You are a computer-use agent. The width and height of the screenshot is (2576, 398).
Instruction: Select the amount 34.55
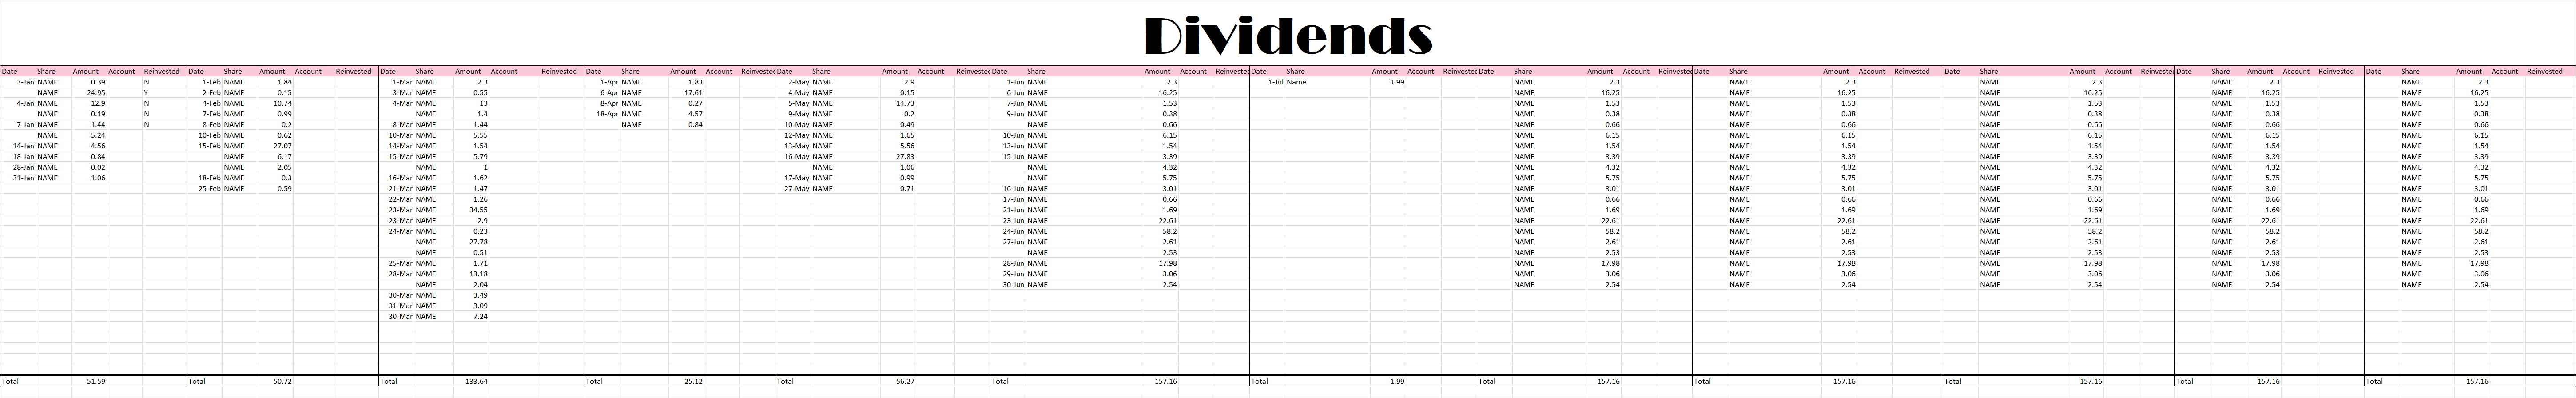(x=471, y=210)
